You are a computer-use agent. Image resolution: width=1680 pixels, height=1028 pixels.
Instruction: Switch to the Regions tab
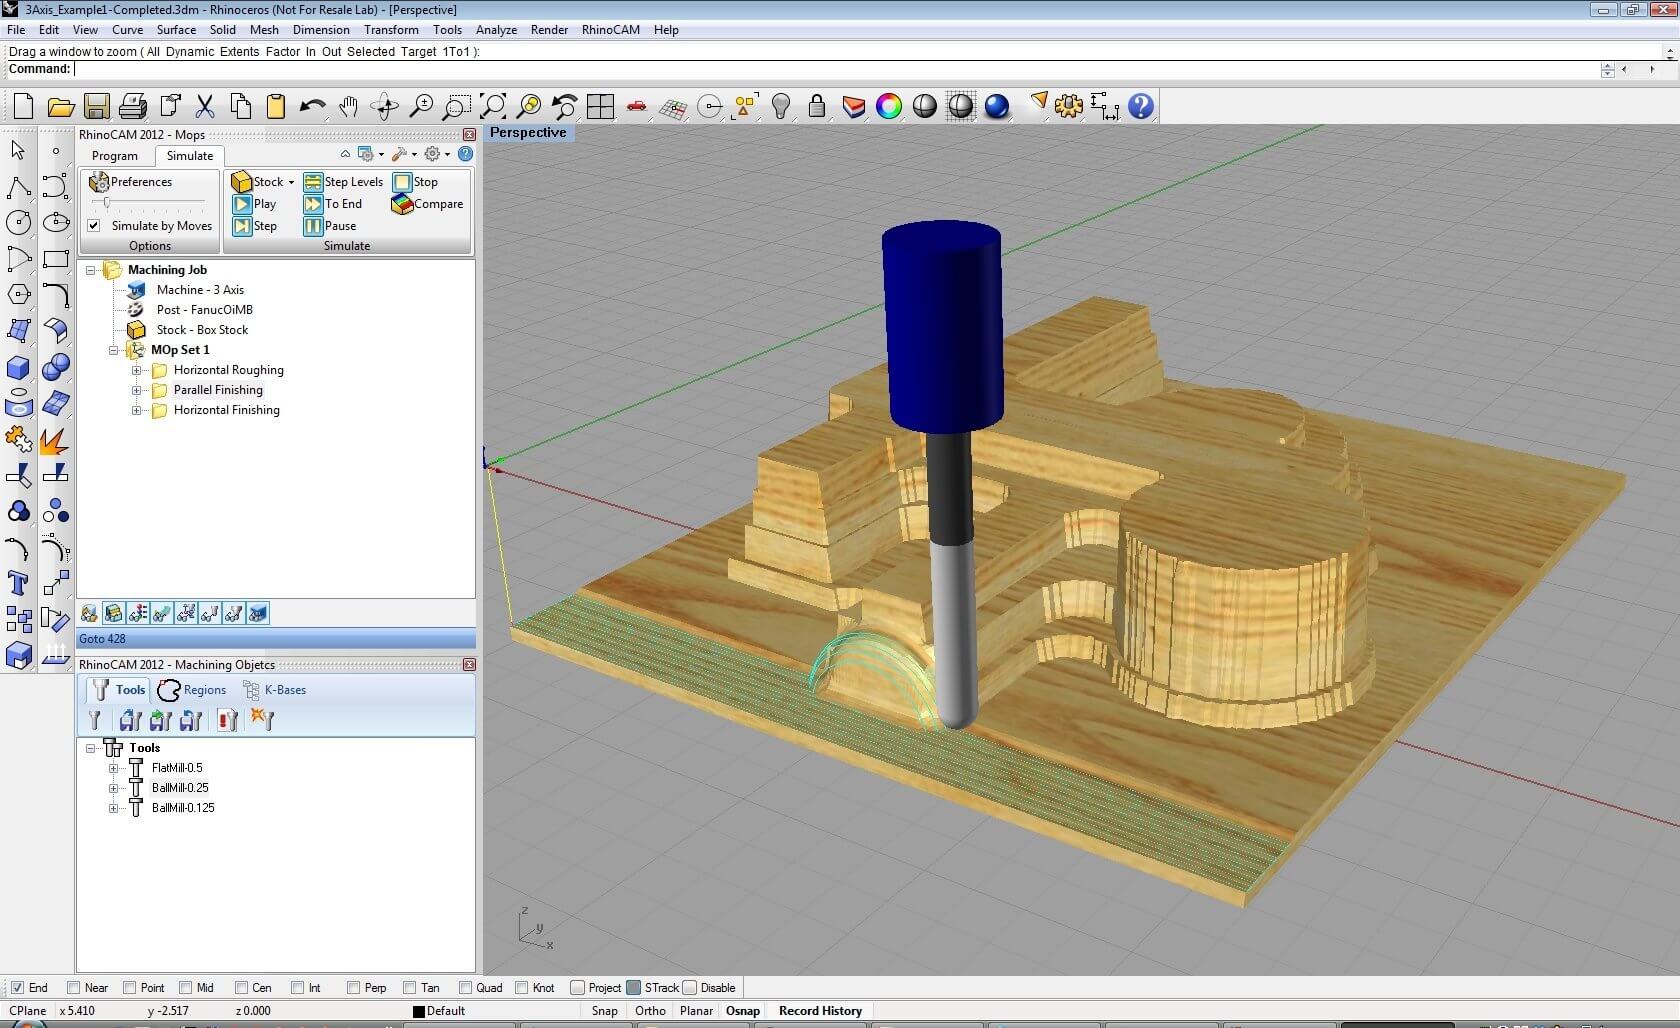coord(193,690)
